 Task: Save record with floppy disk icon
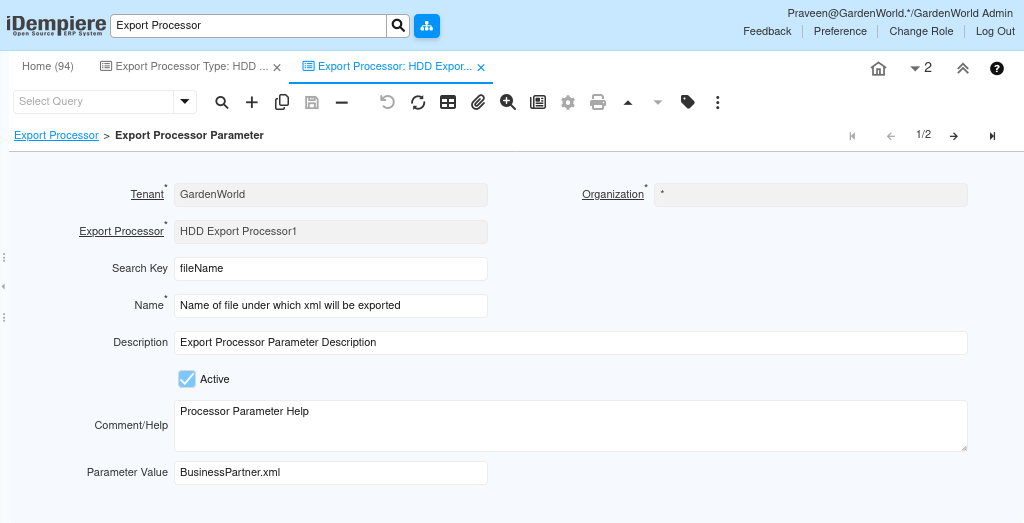(312, 102)
